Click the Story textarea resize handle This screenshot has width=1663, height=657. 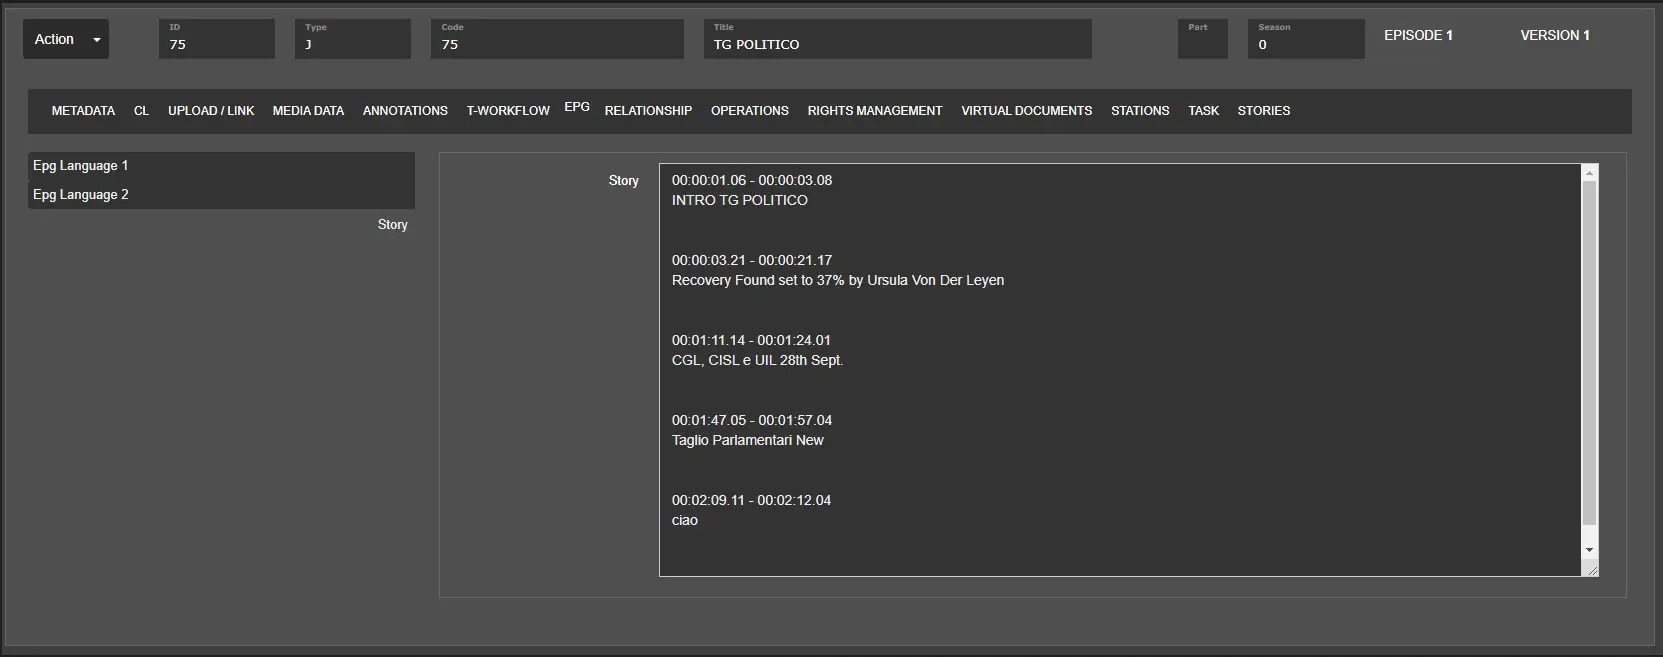coord(1592,570)
